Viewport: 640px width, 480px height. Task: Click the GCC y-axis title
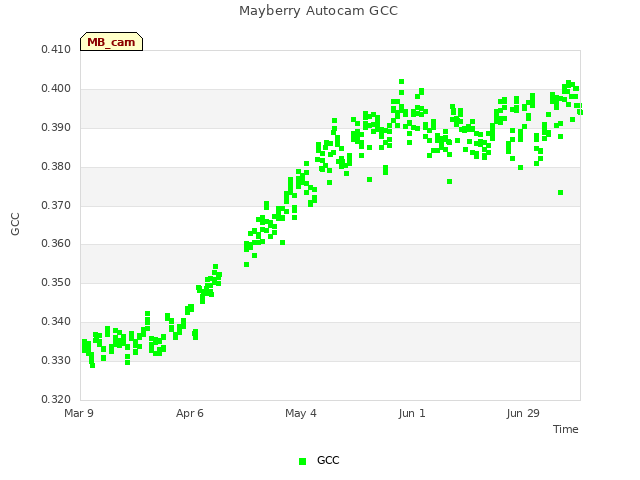pyautogui.click(x=15, y=224)
